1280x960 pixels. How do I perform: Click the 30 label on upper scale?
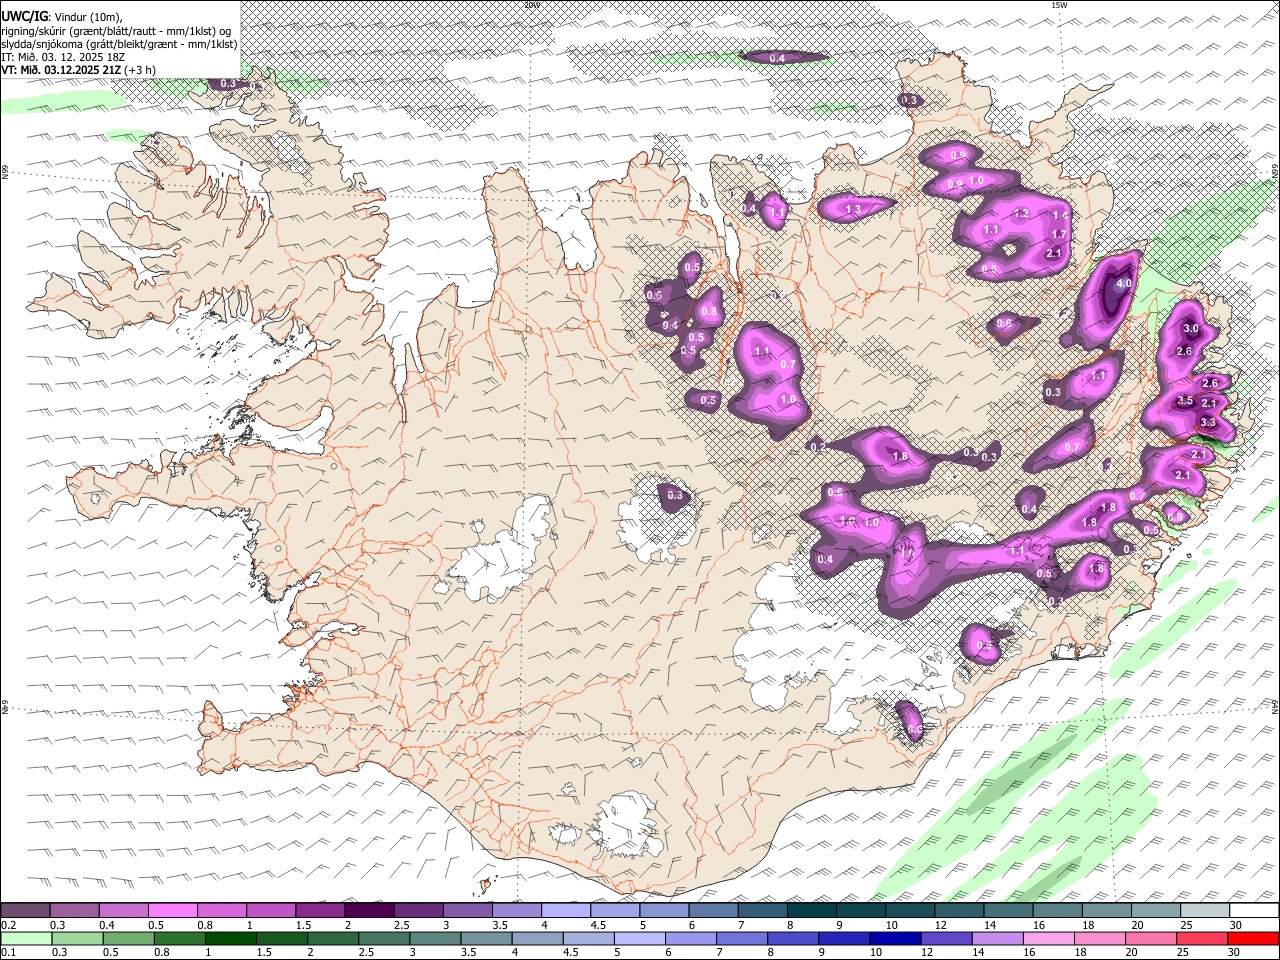pyautogui.click(x=1236, y=925)
